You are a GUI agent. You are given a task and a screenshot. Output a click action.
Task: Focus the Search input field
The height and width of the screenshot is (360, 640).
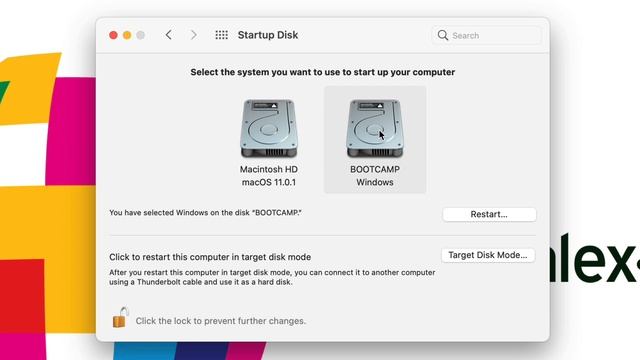click(x=487, y=36)
